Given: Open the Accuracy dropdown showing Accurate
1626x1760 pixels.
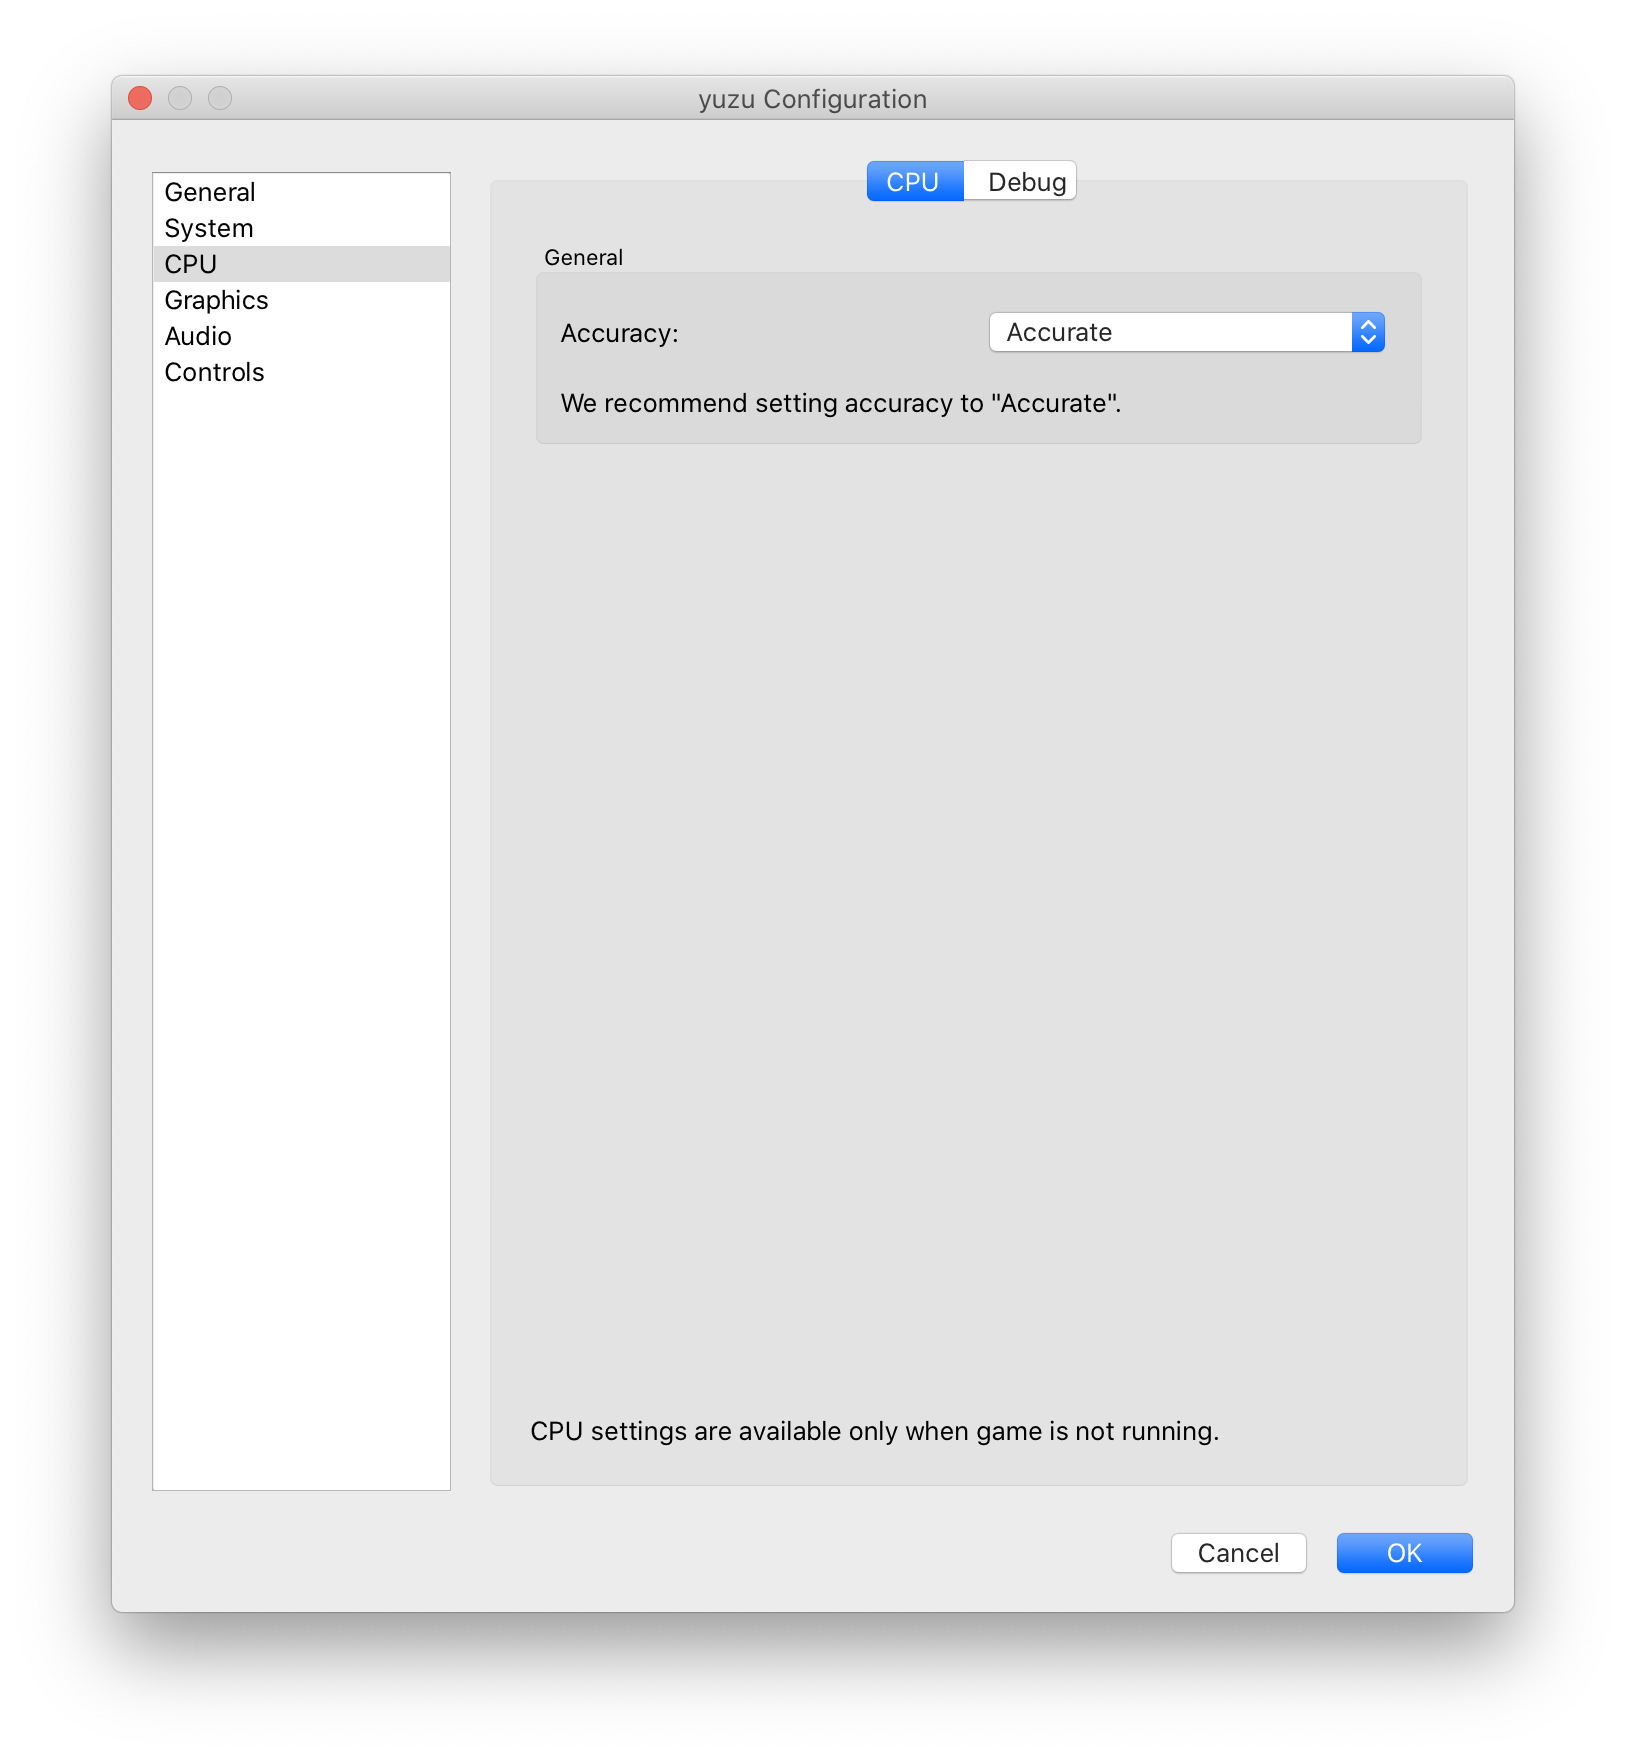Looking at the screenshot, I should pyautogui.click(x=1186, y=332).
